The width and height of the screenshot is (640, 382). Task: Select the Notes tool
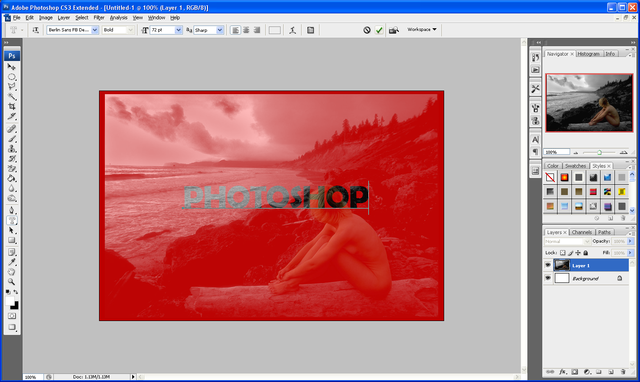pyautogui.click(x=12, y=252)
